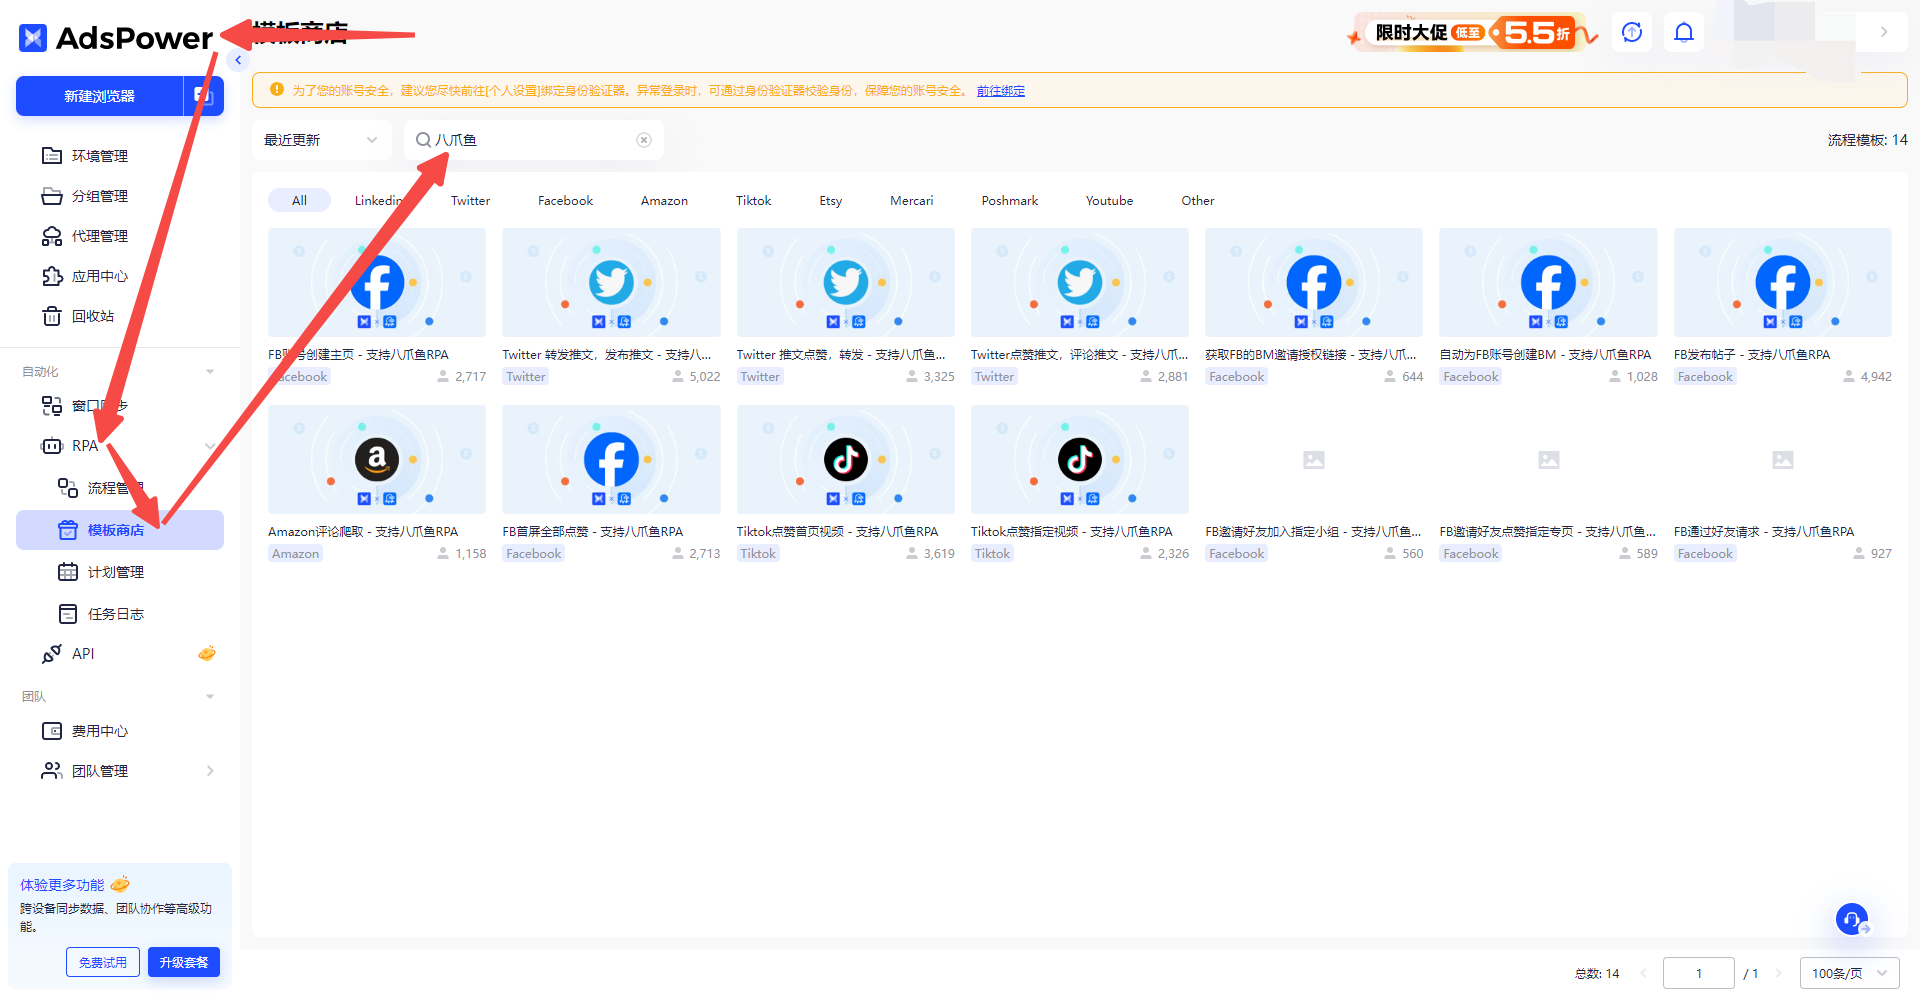
Task: Follow the 前往绑定 link
Action: (x=1000, y=91)
